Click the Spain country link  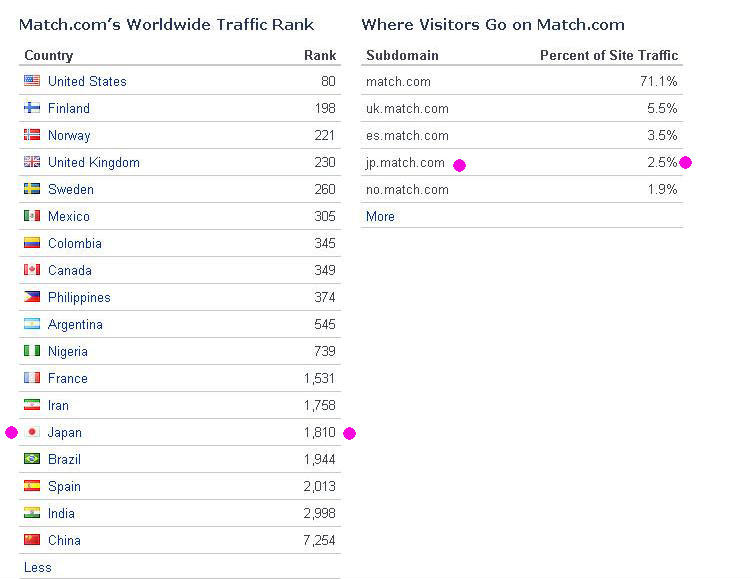tap(64, 486)
